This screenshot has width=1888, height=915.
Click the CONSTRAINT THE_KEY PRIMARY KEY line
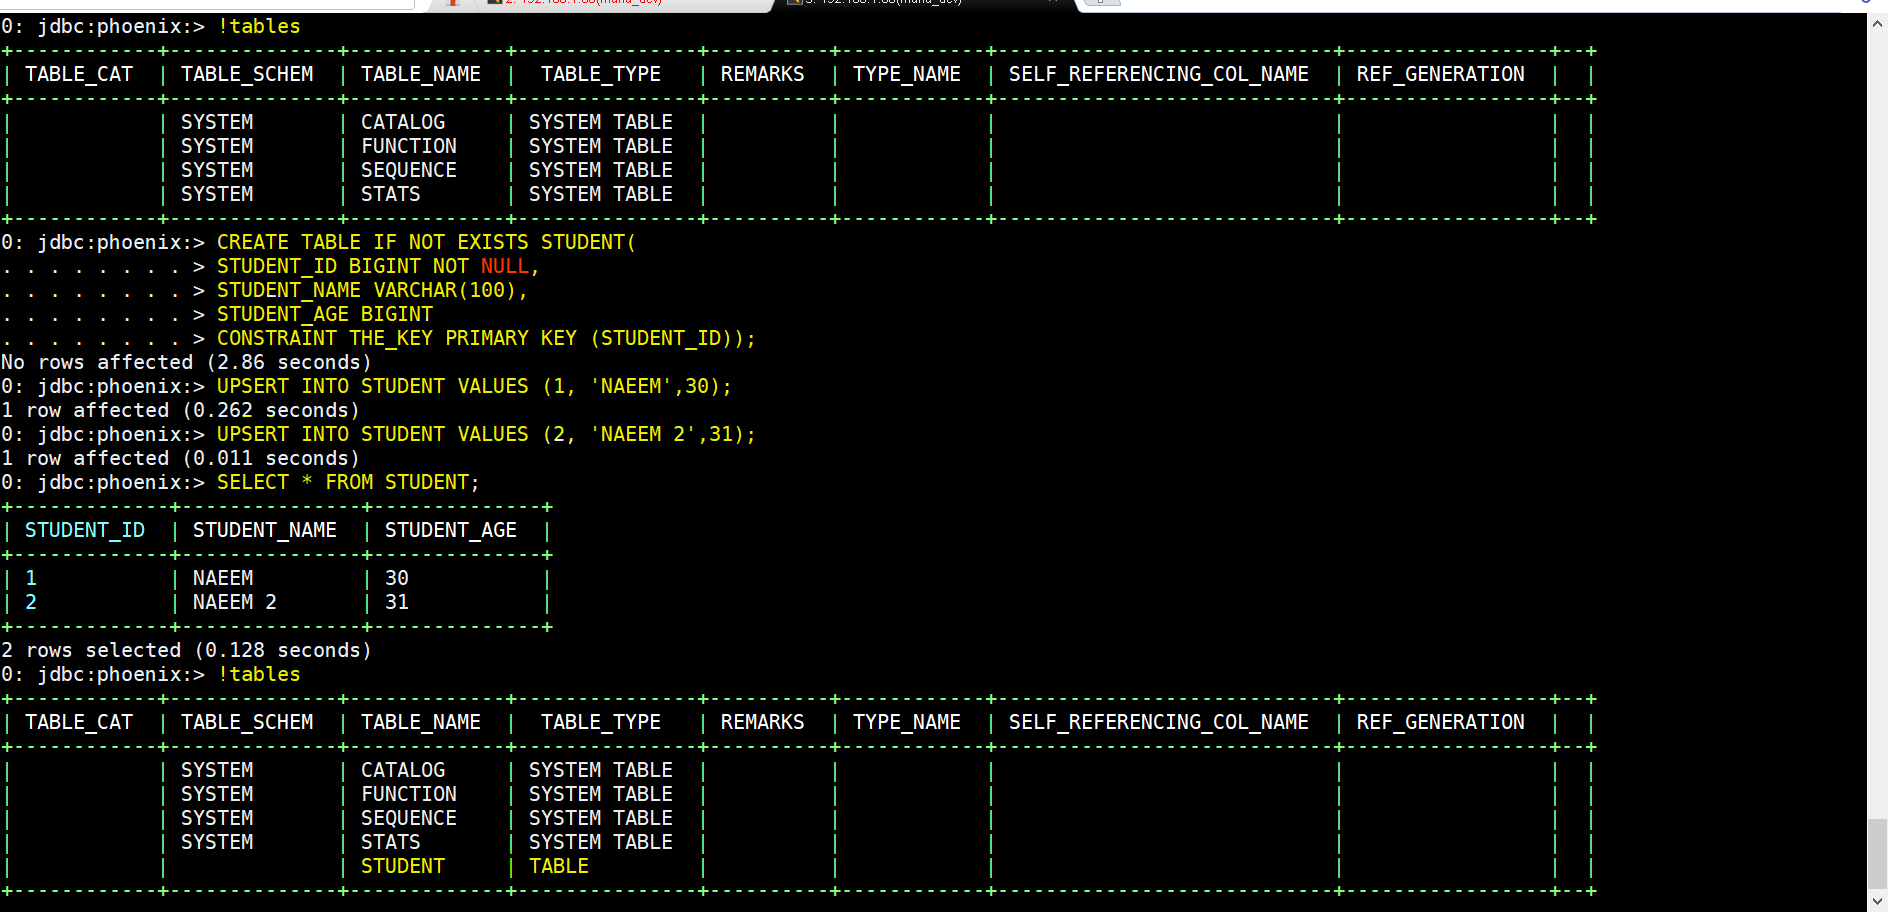(486, 338)
